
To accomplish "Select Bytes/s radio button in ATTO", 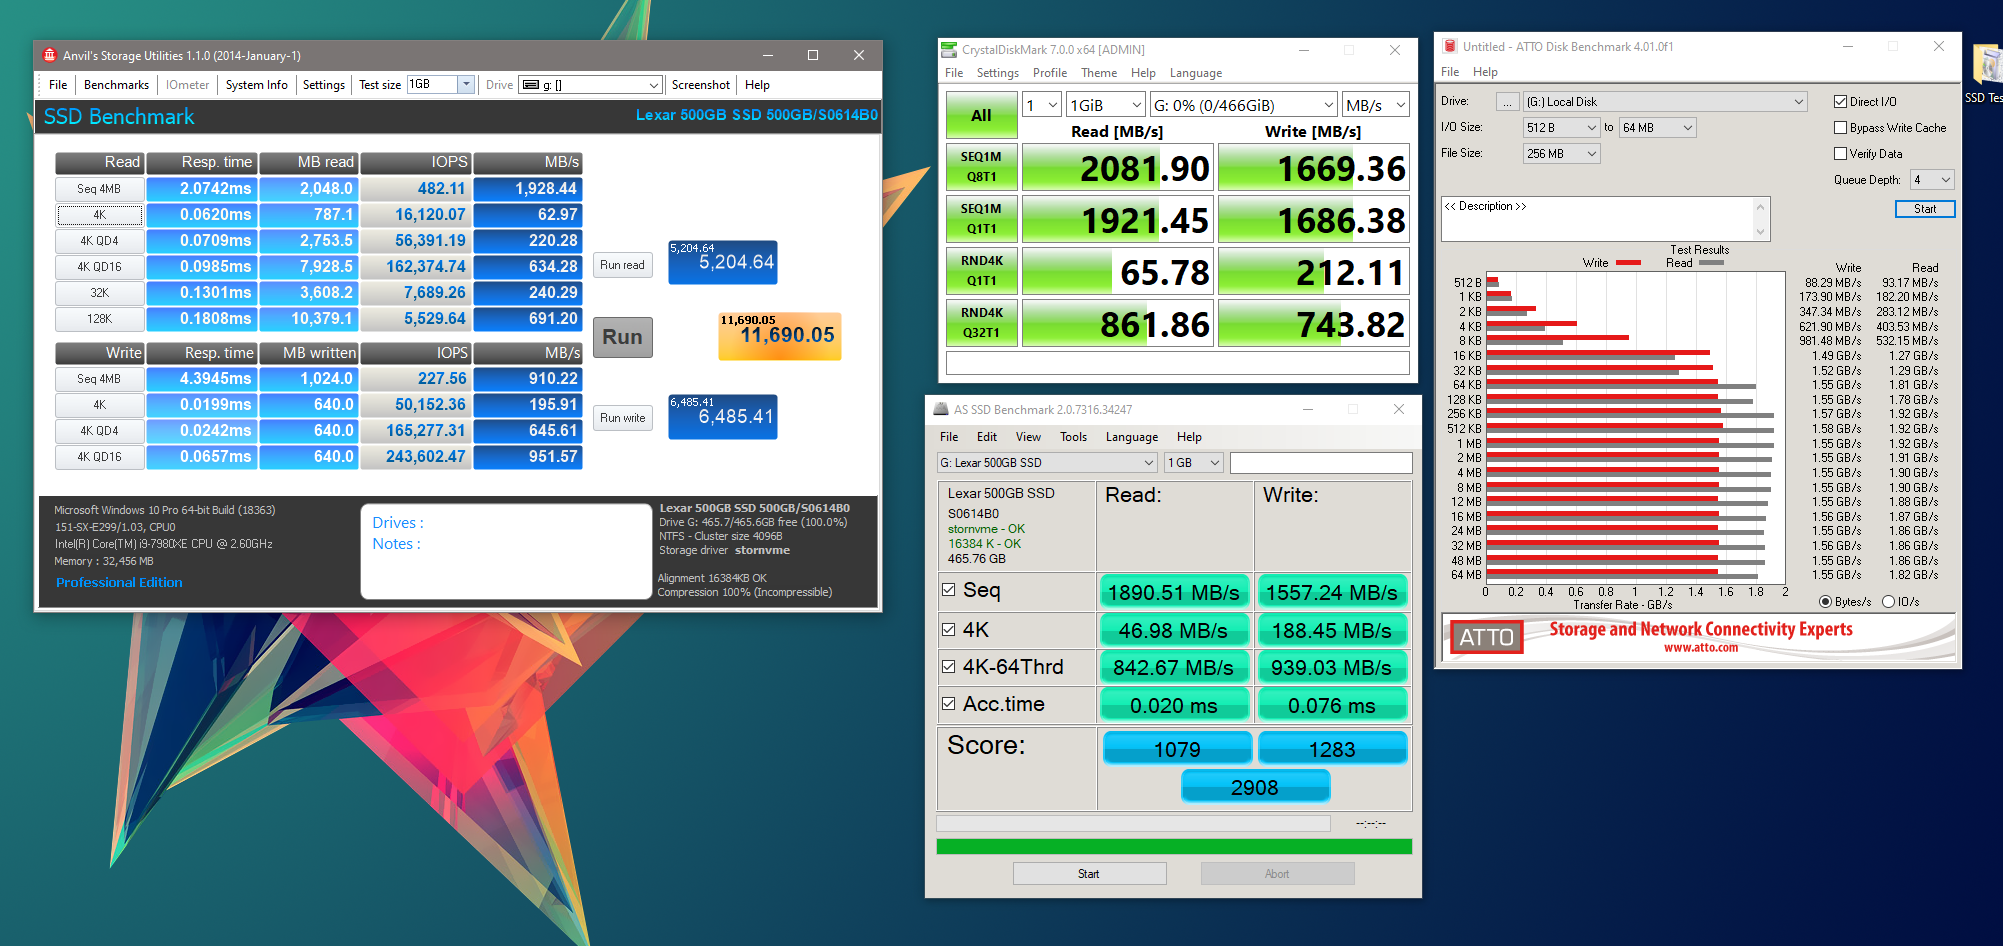I will [1826, 601].
